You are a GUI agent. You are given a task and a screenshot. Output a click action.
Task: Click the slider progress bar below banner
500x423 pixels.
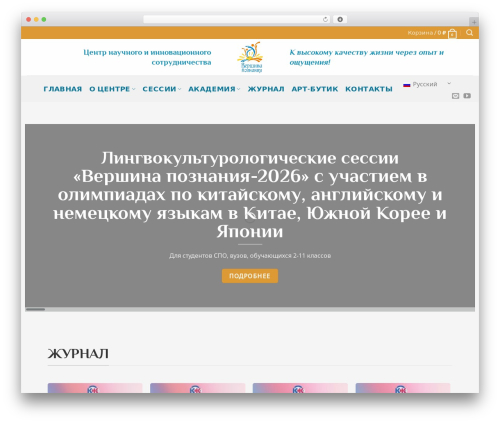(250, 309)
